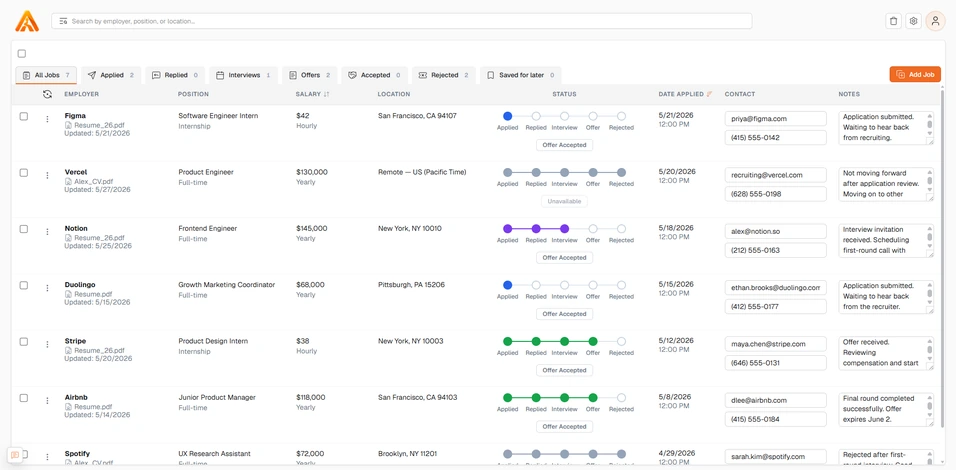Image resolution: width=956 pixels, height=470 pixels.
Task: Set Duolingo status to Interview
Action: pyautogui.click(x=565, y=285)
